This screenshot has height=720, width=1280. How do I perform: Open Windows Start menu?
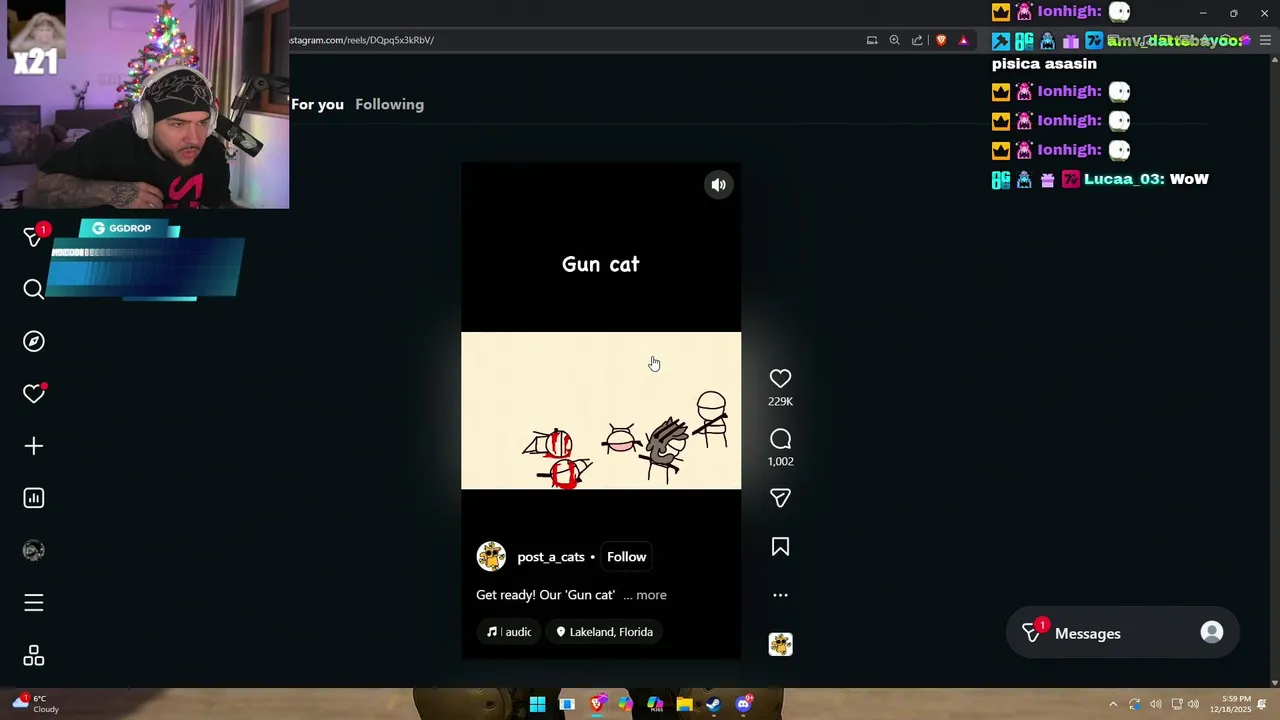[x=537, y=704]
